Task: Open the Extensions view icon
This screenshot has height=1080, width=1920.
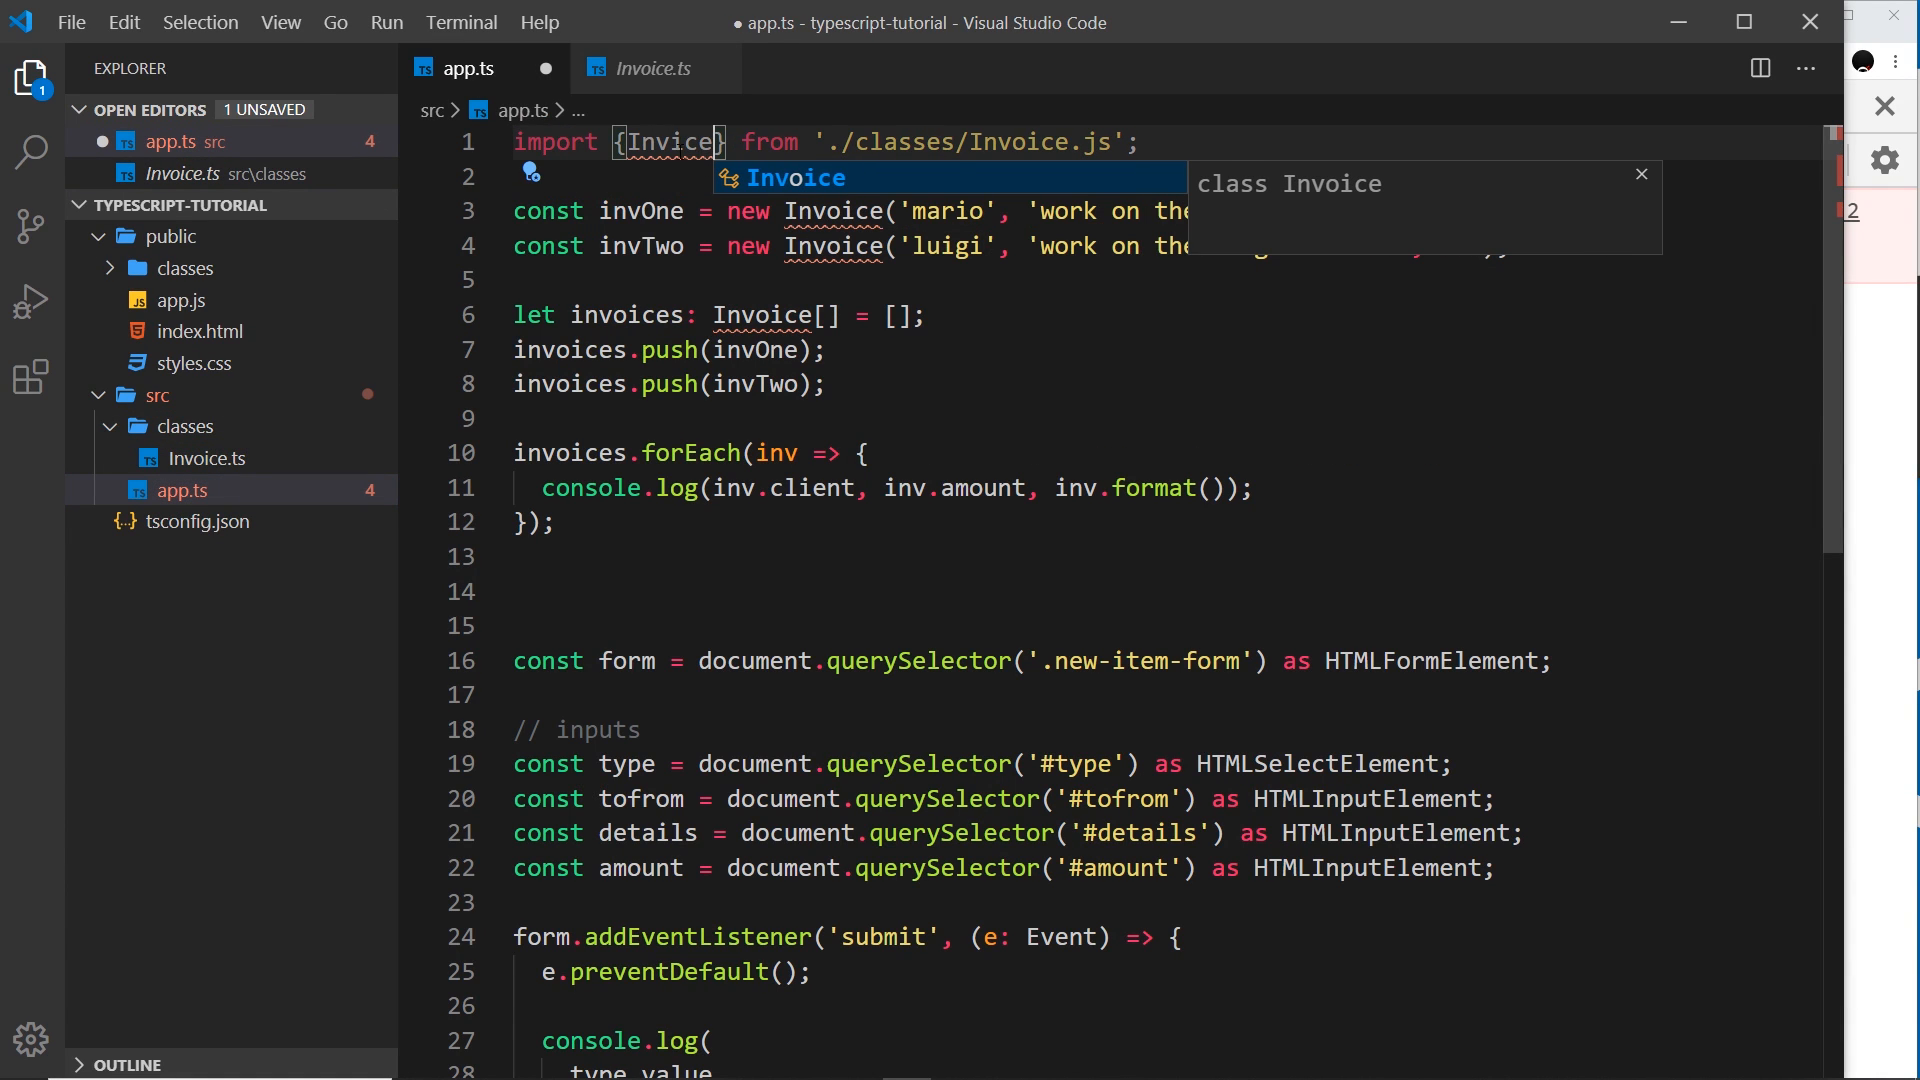Action: (x=31, y=376)
